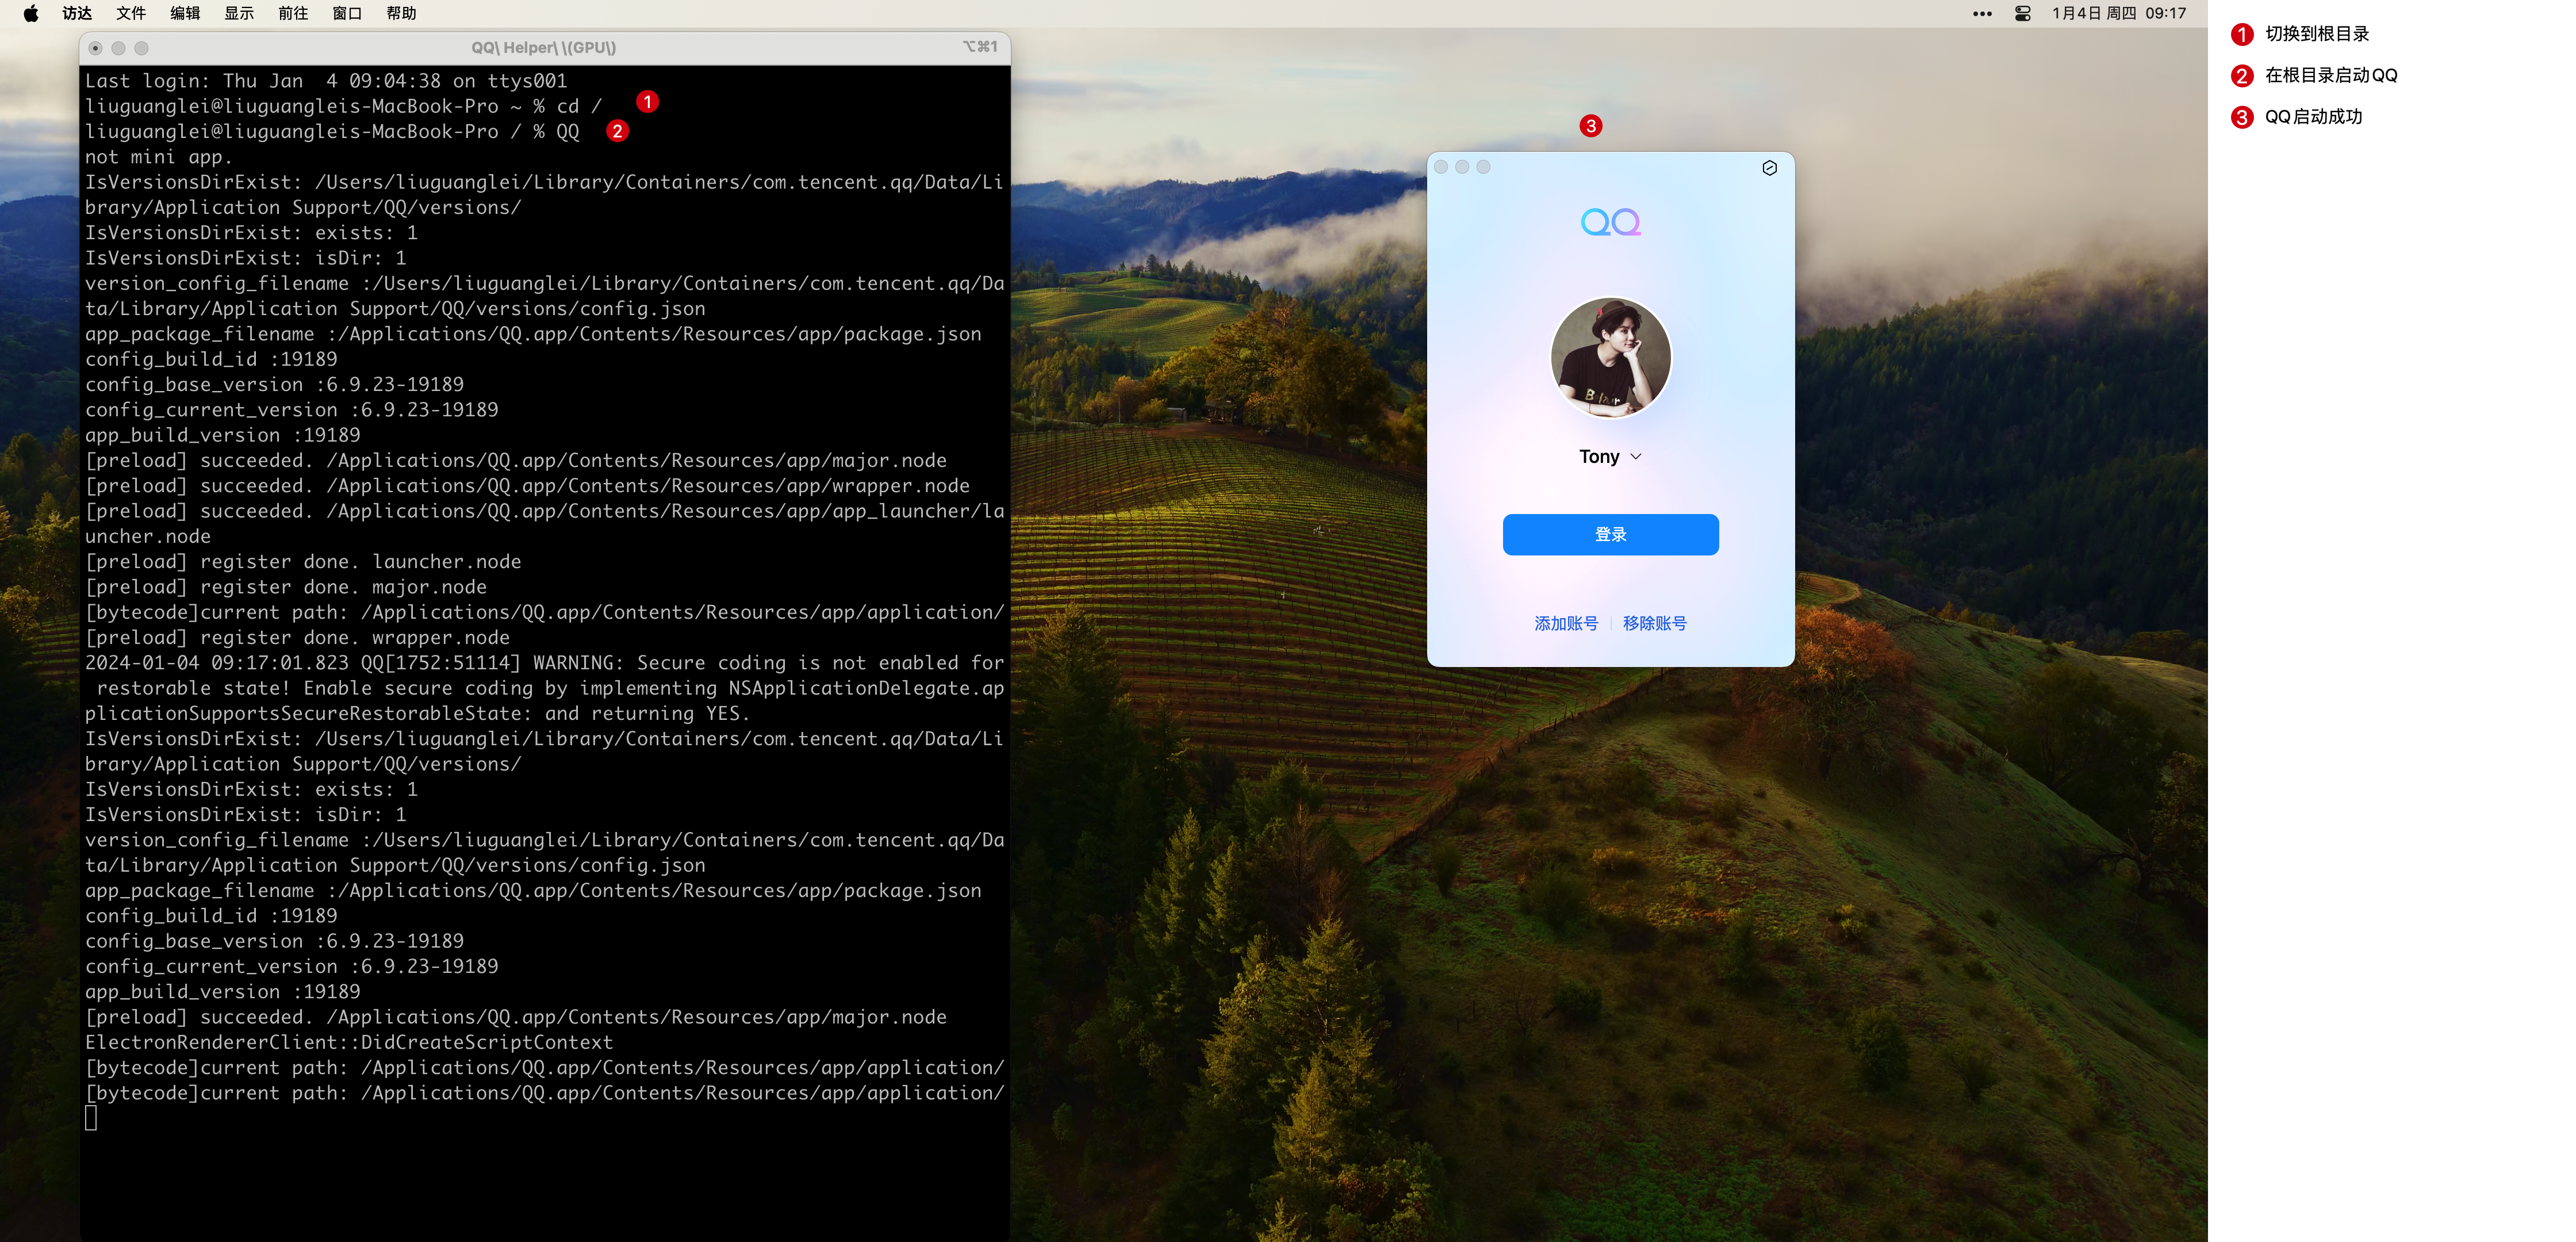Screen dimensions: 2576x1242
Task: Open the 窗口 menu
Action: (347, 13)
